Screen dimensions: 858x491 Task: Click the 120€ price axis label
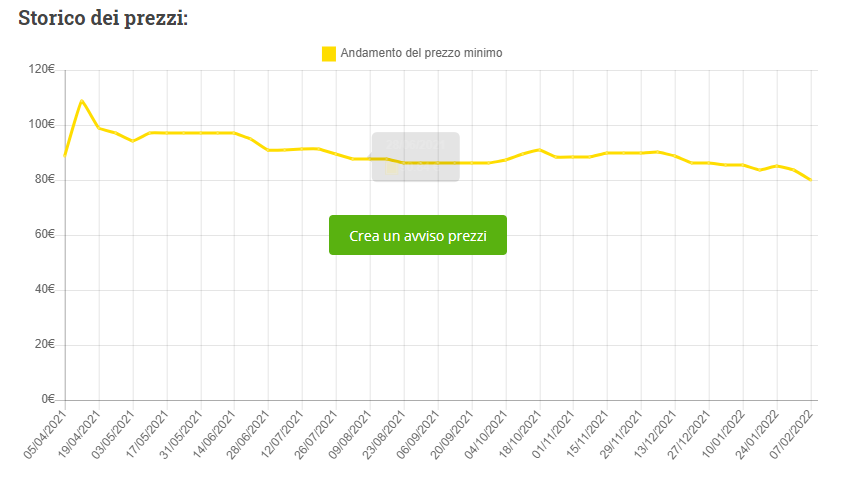coord(41,70)
